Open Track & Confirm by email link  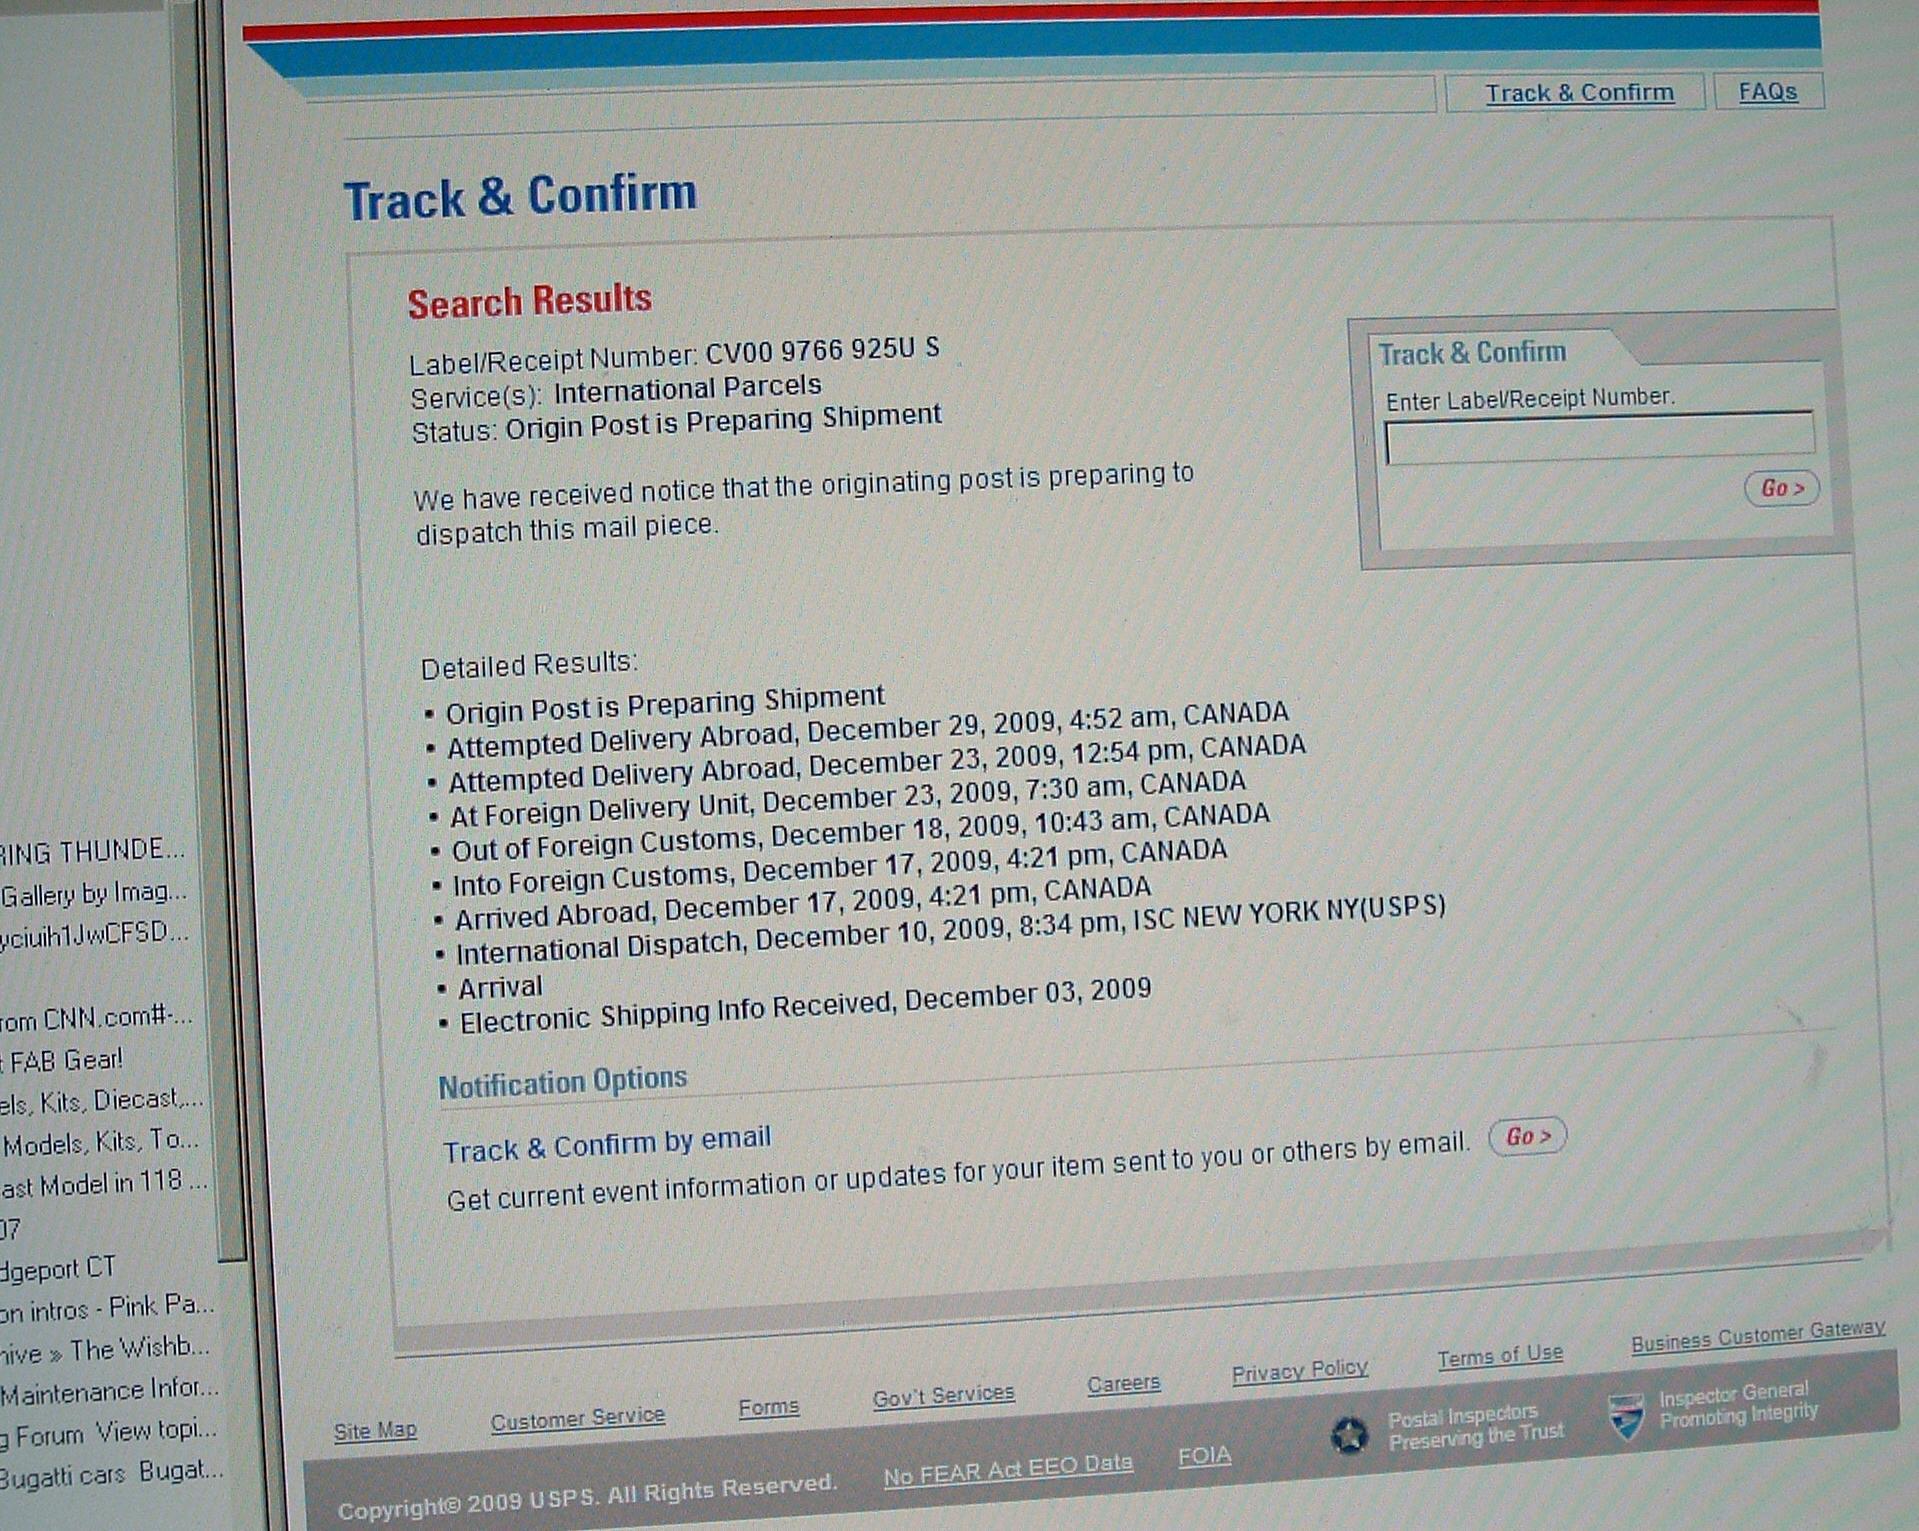click(x=607, y=1144)
